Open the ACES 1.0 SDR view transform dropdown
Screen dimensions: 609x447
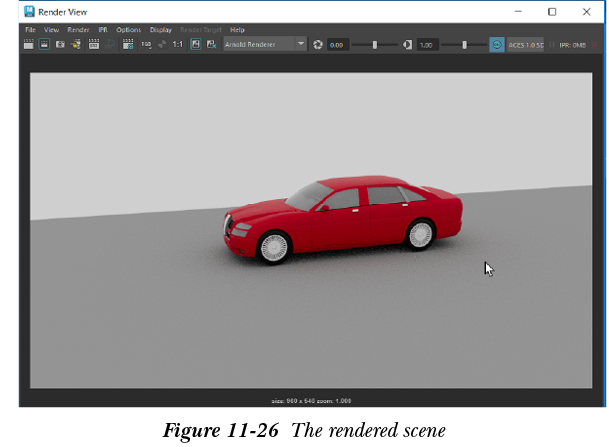(526, 45)
